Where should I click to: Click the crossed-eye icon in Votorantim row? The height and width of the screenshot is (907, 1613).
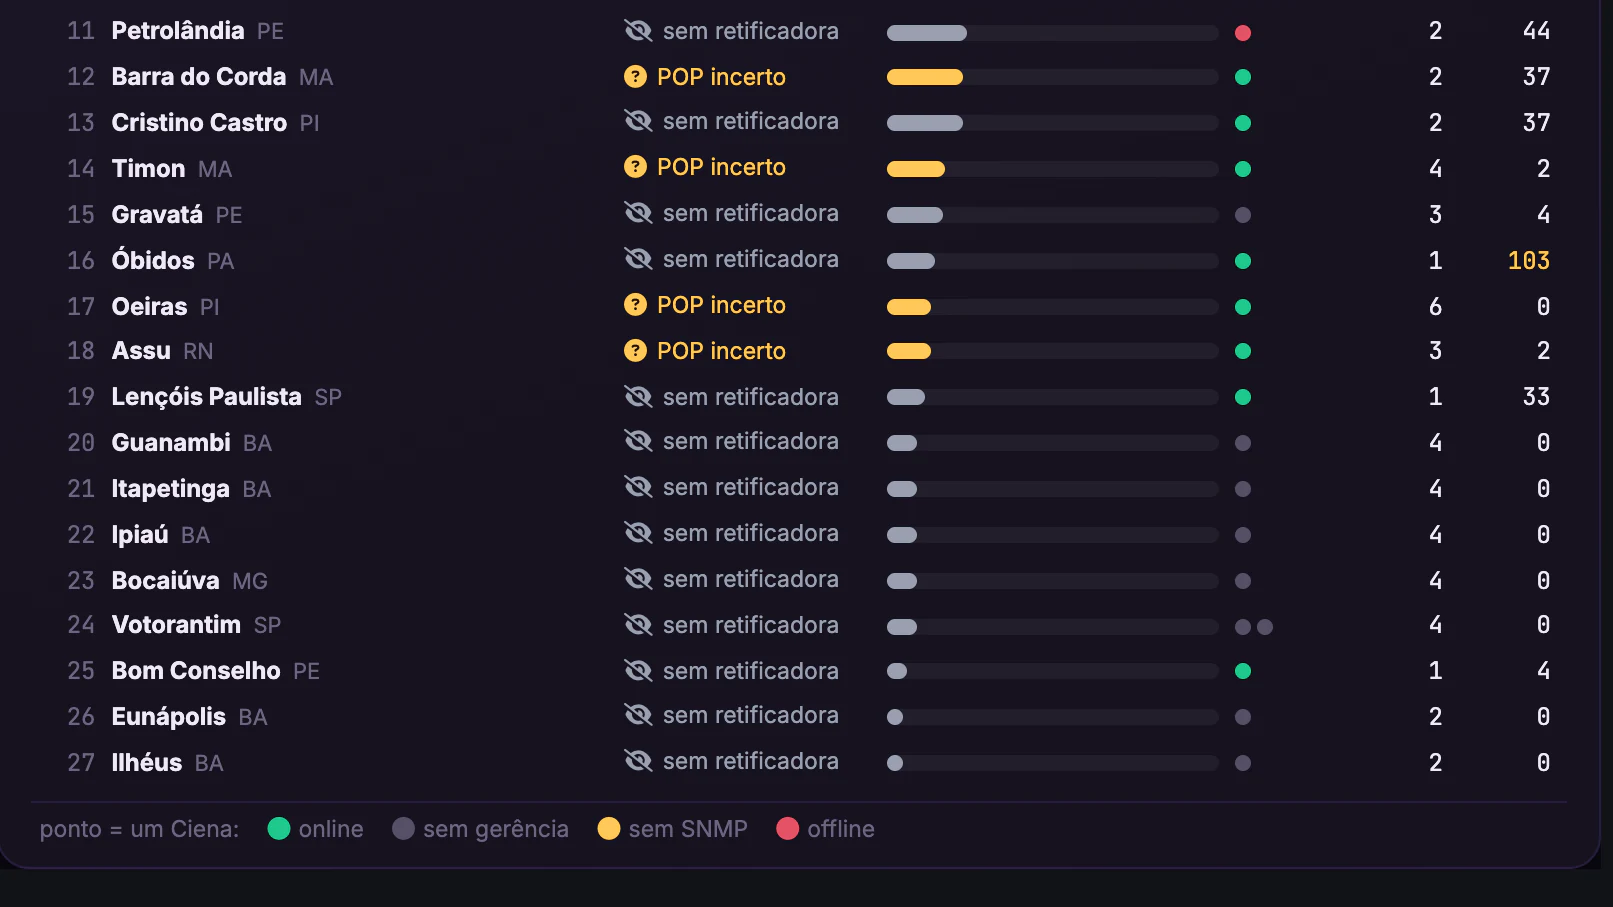[638, 625]
